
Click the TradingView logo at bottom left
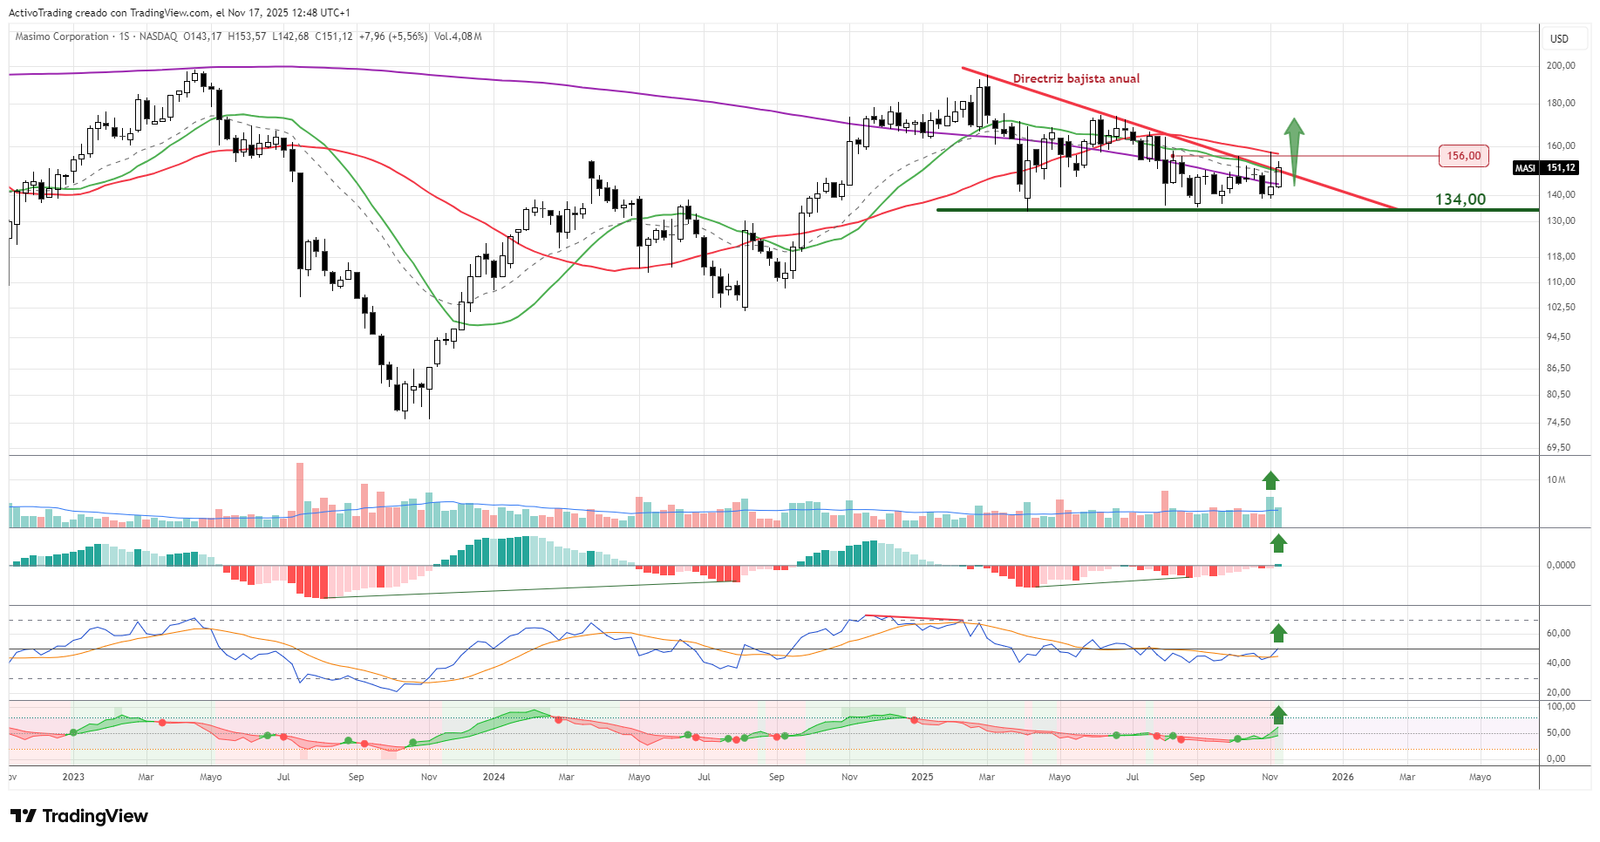click(79, 816)
